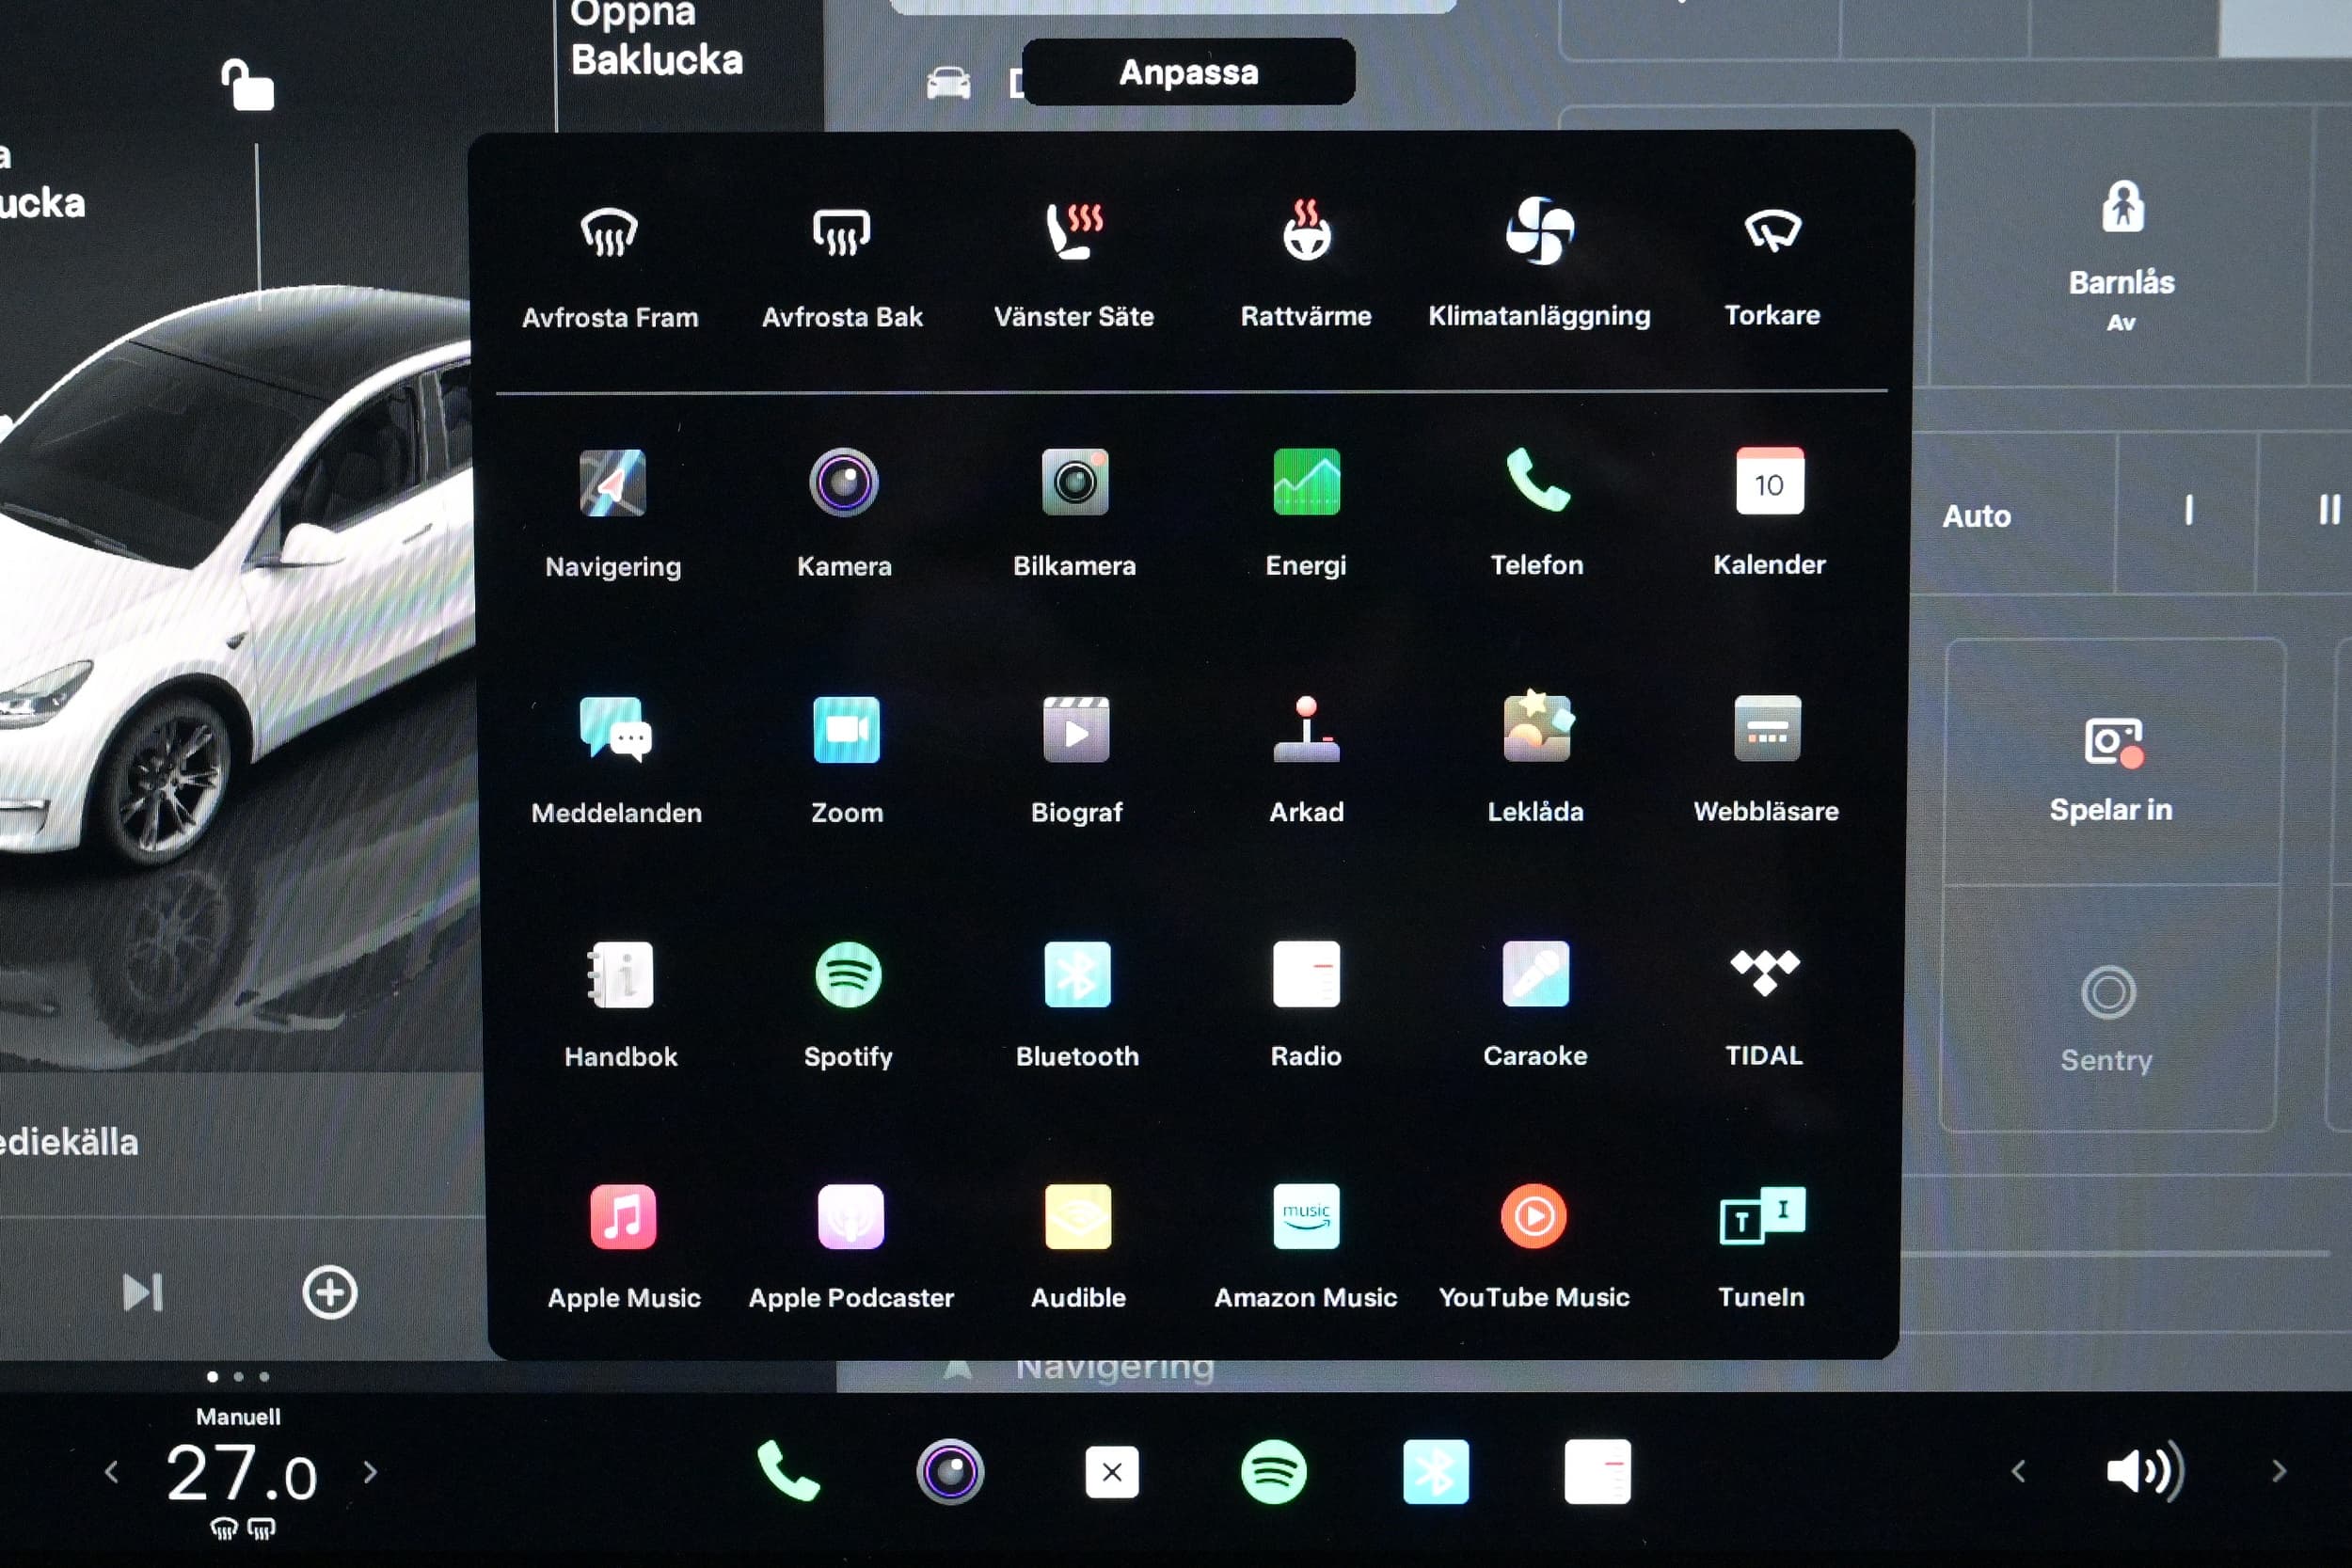Open the Leklåda toybox app
Screen dimensions: 2352x1568
tap(1536, 731)
